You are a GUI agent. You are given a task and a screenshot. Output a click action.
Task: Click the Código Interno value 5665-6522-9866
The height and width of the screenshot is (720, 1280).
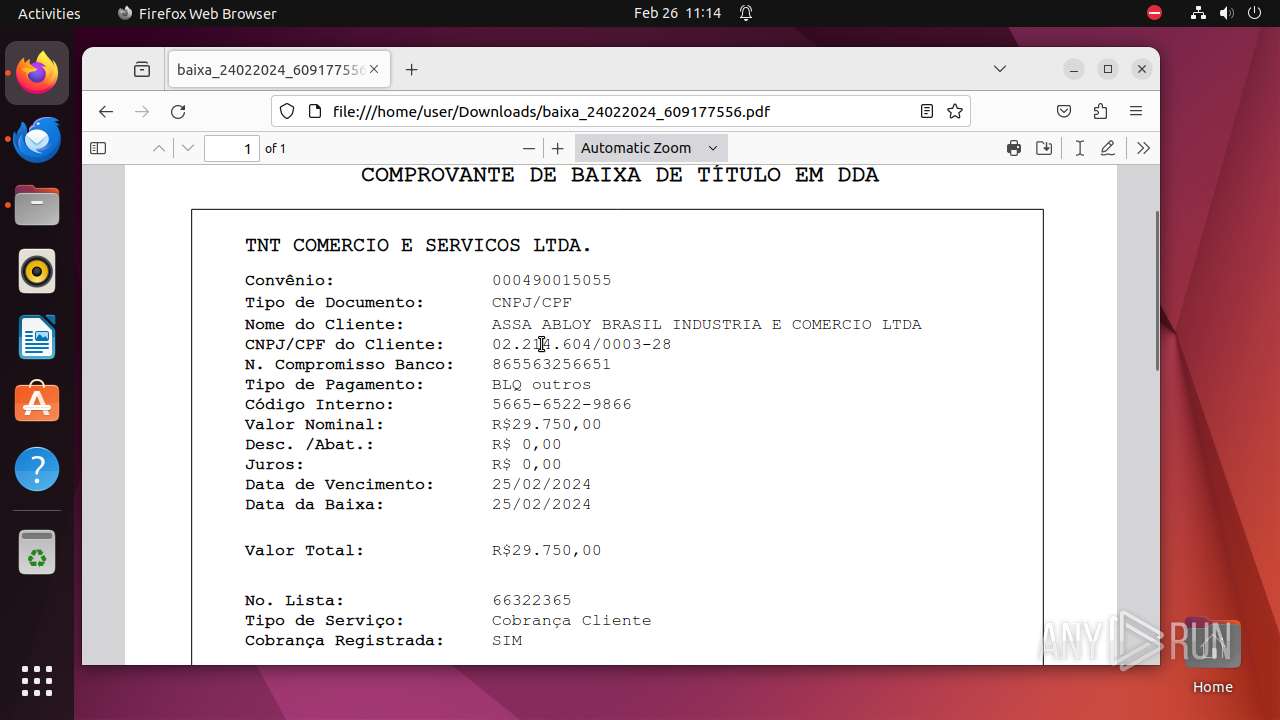561,405
